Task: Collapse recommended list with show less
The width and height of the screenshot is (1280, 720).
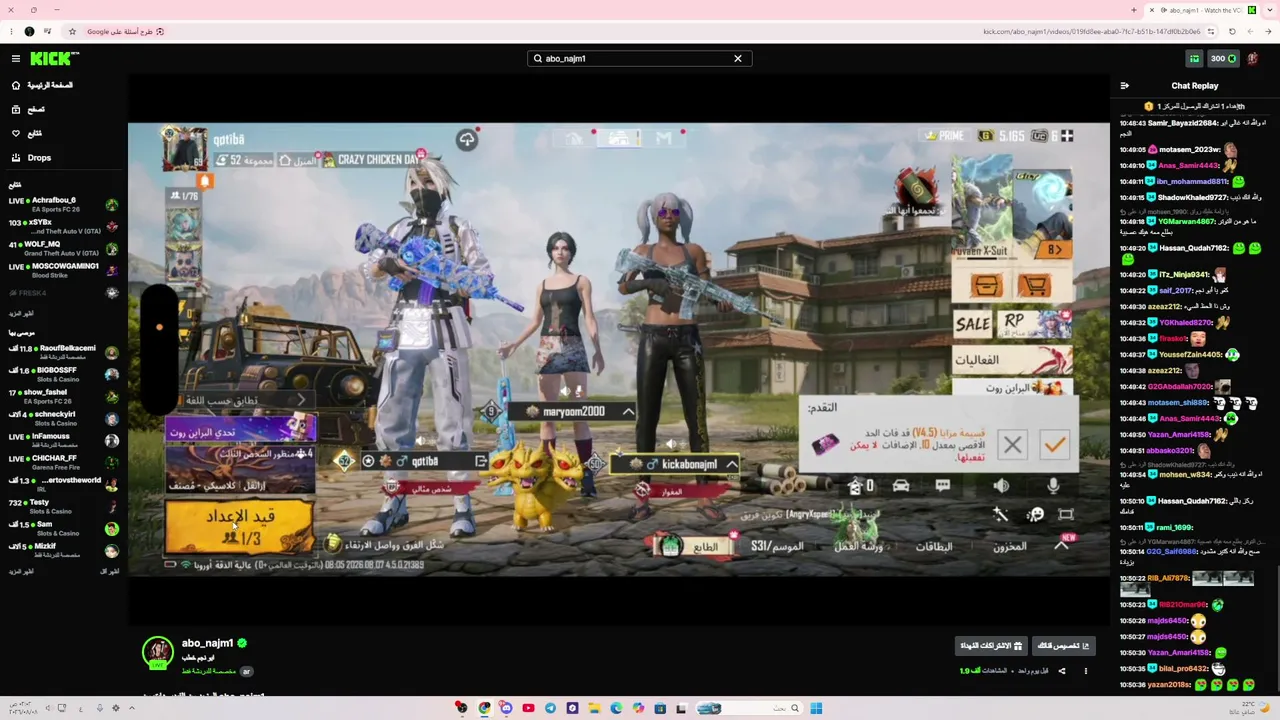Action: pos(110,571)
